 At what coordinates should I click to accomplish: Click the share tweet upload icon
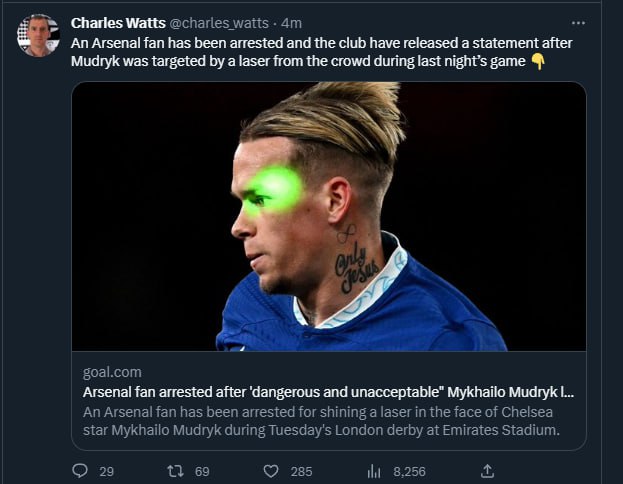488,470
